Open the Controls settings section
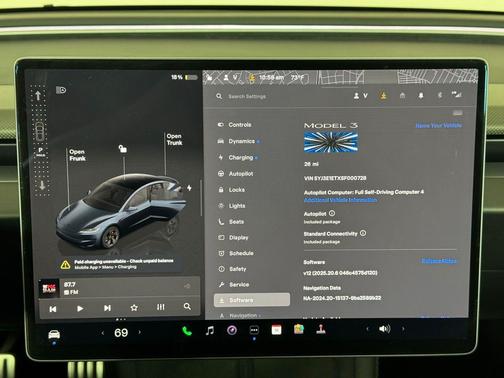 click(x=235, y=125)
